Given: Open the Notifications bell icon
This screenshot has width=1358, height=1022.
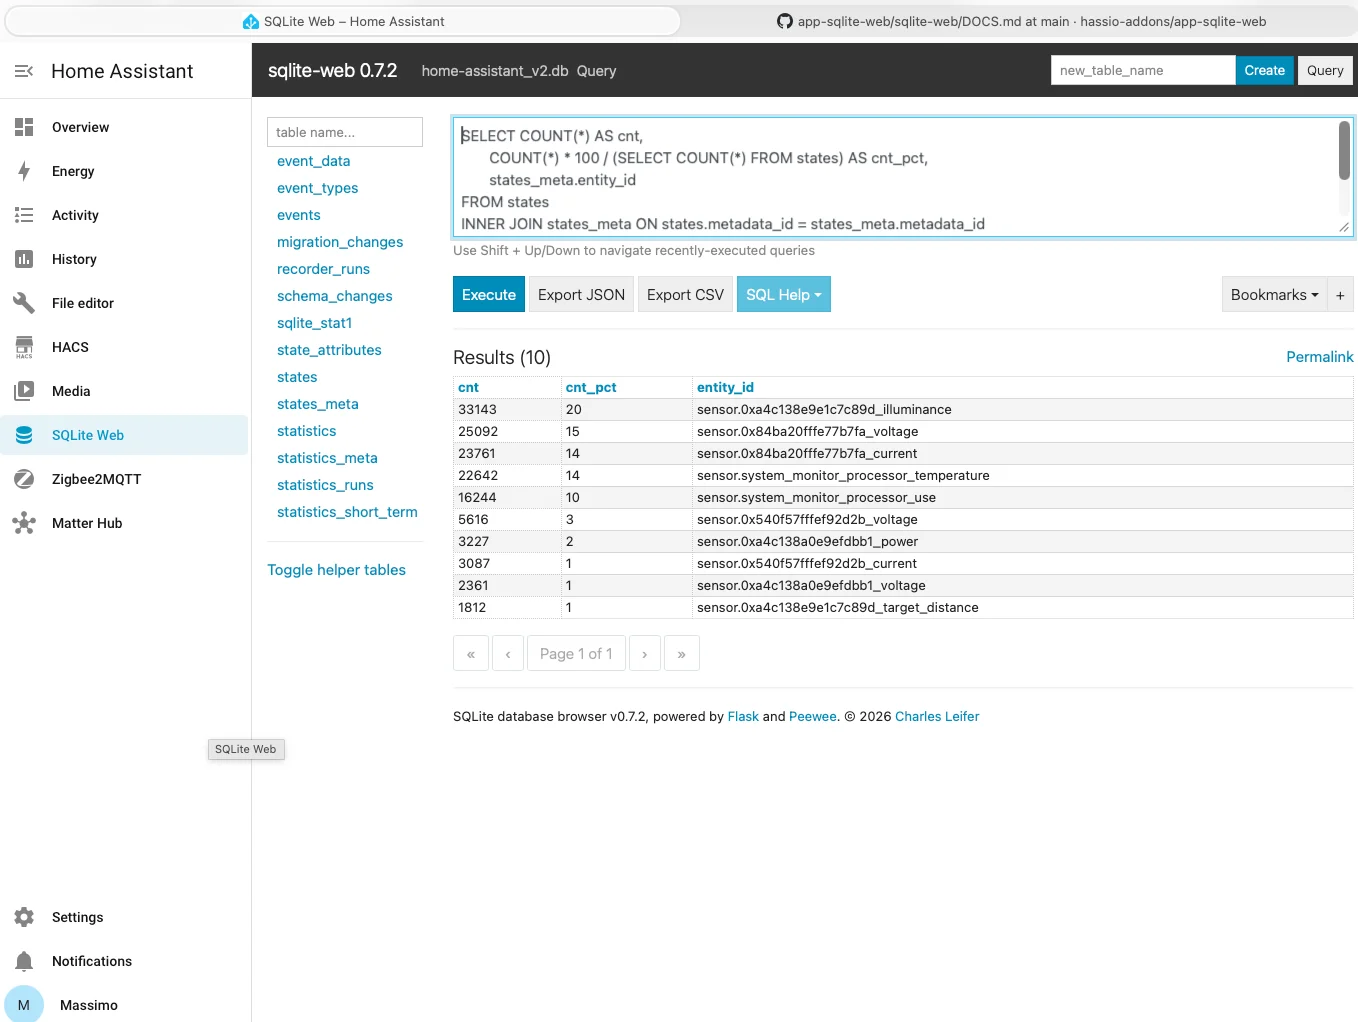Looking at the screenshot, I should [x=24, y=961].
